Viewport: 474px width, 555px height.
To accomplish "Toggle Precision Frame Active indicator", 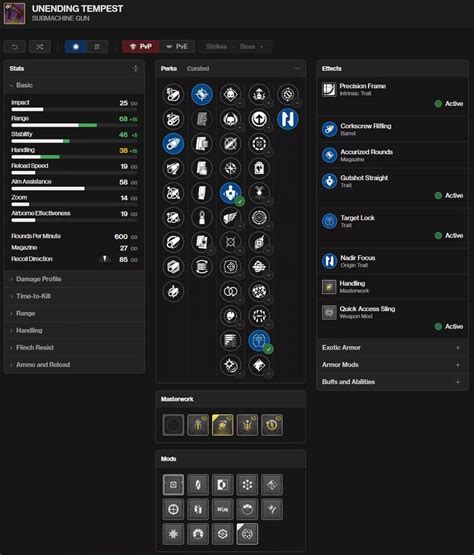I will click(x=449, y=104).
